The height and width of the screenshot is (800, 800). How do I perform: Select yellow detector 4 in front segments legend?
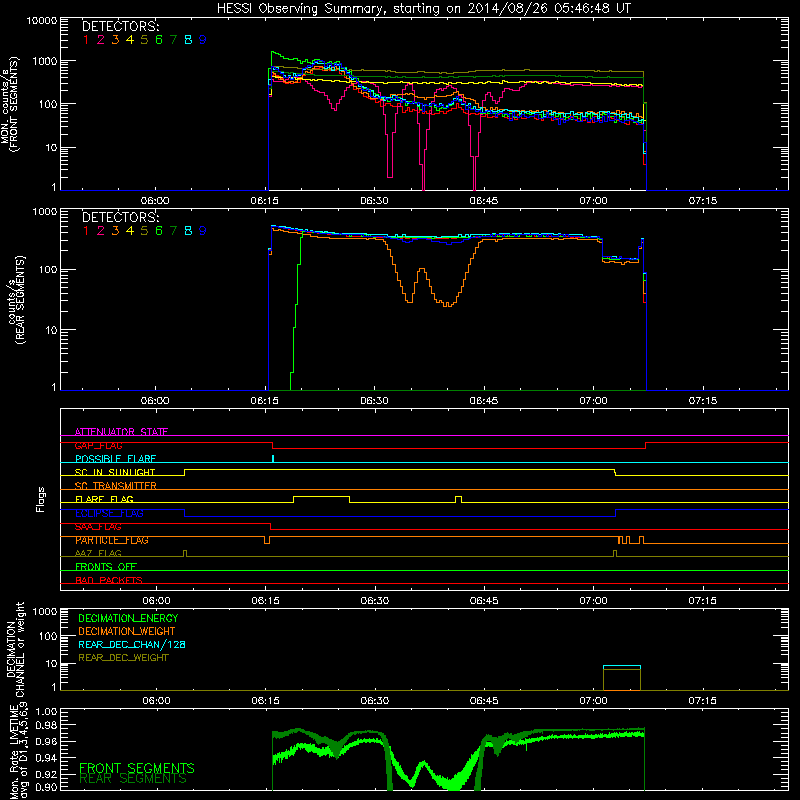(x=130, y=40)
